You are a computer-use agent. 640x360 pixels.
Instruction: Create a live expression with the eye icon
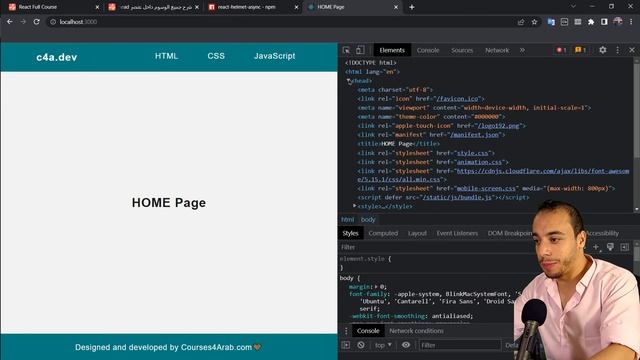coord(406,345)
